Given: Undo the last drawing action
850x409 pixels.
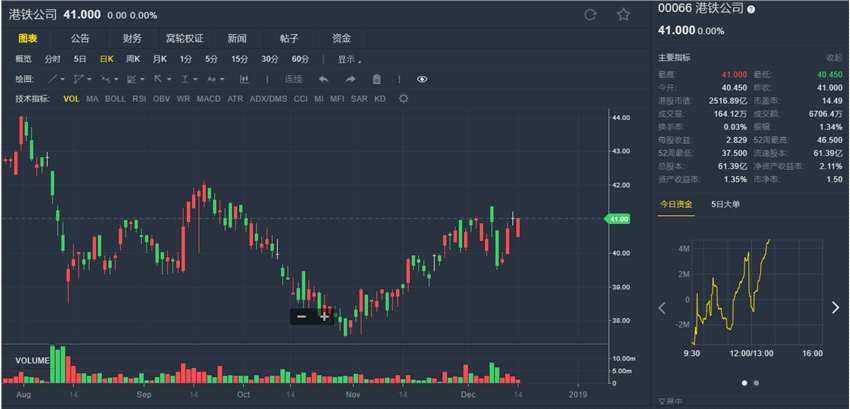Looking at the screenshot, I should tap(324, 79).
